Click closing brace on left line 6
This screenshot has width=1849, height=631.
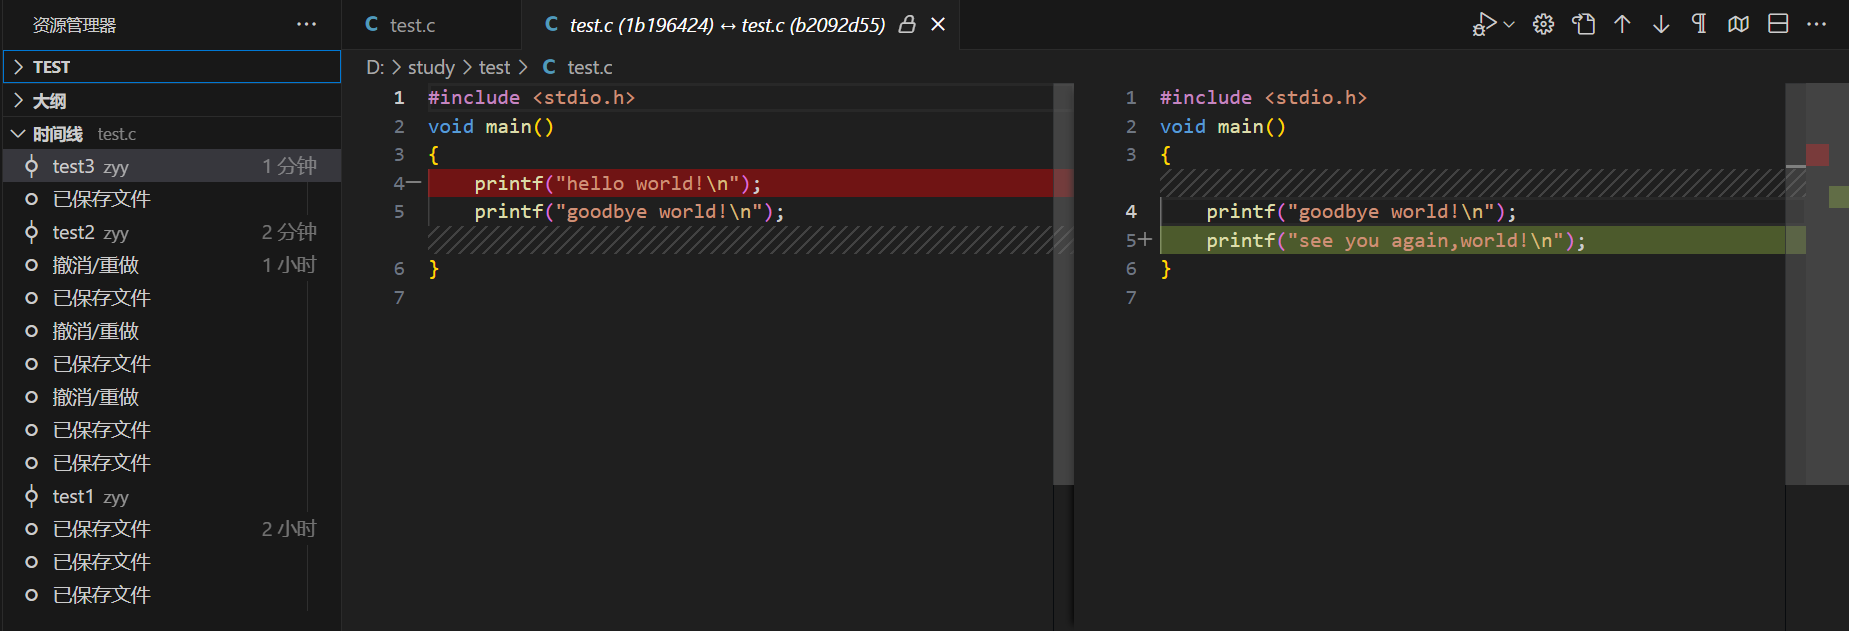click(x=434, y=268)
